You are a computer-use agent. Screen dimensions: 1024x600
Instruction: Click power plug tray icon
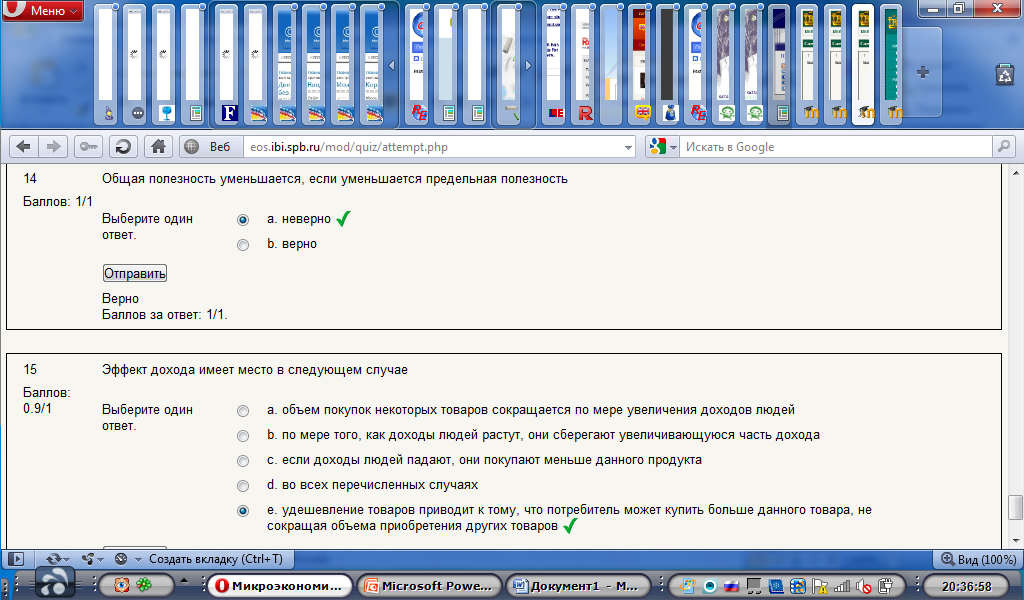(x=886, y=586)
